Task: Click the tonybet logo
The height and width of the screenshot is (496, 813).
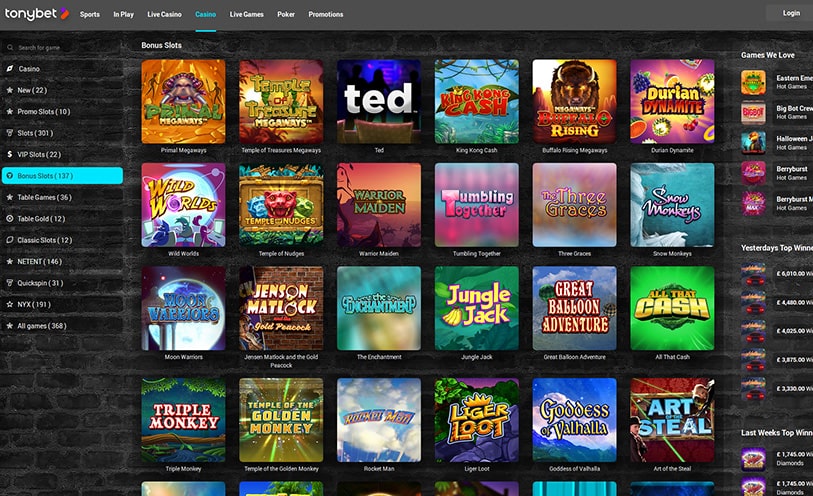Action: click(36, 14)
